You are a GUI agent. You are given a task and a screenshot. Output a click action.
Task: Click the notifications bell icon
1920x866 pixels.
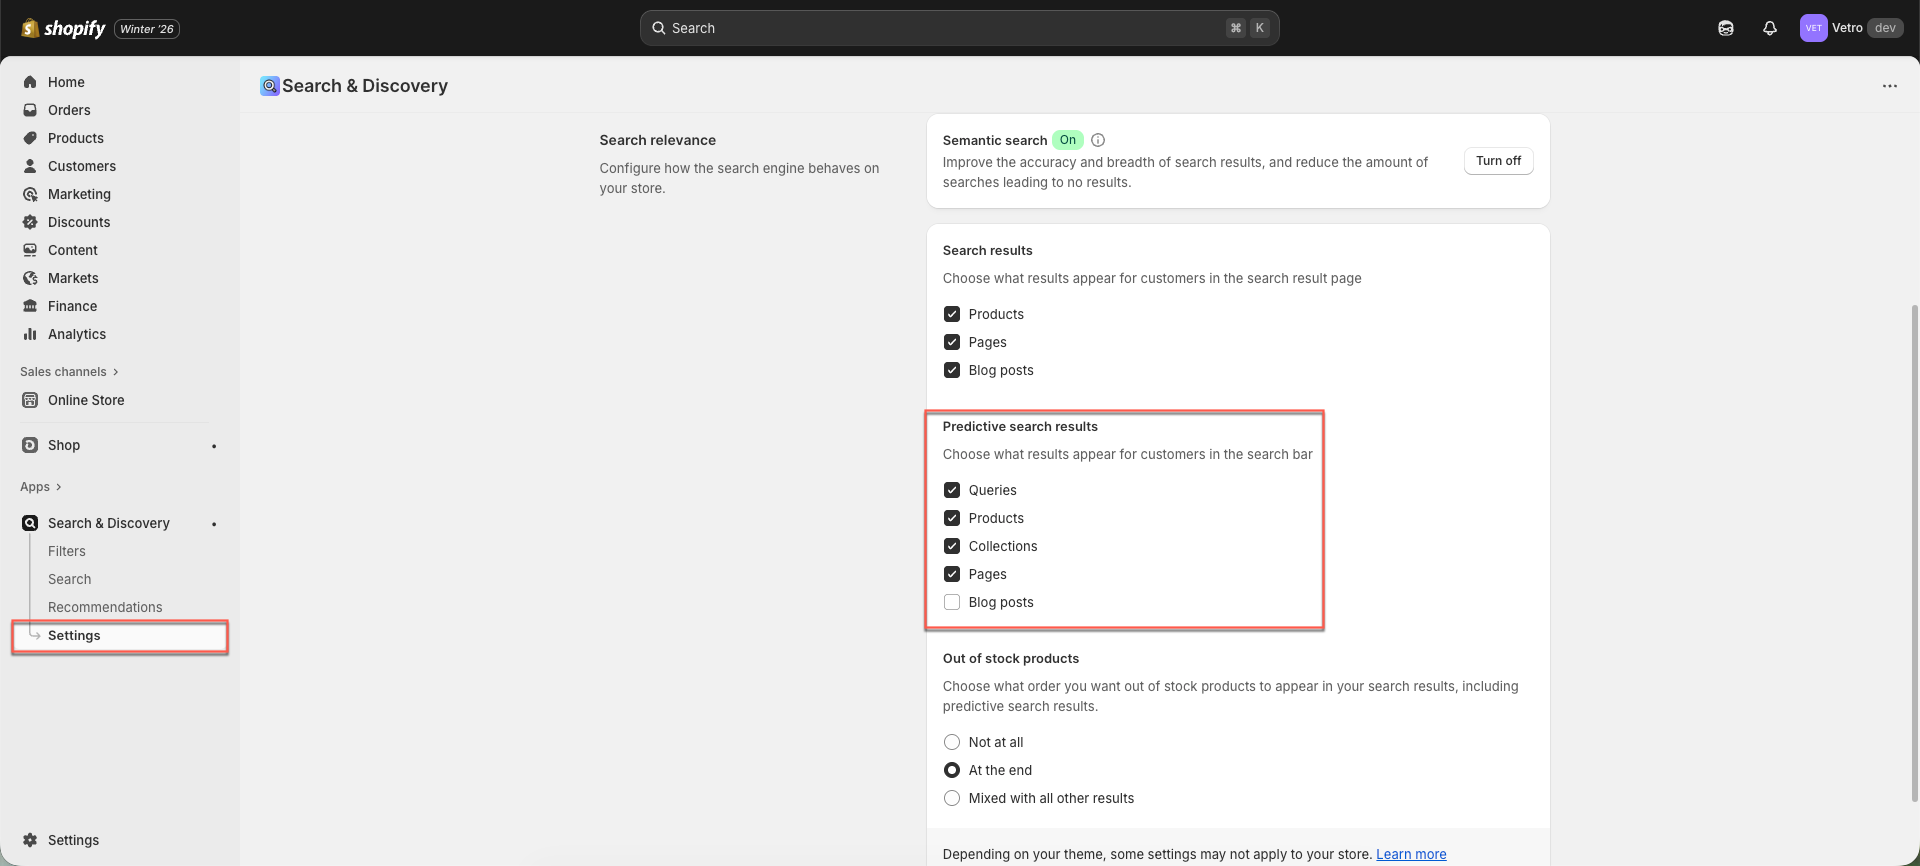(1769, 28)
